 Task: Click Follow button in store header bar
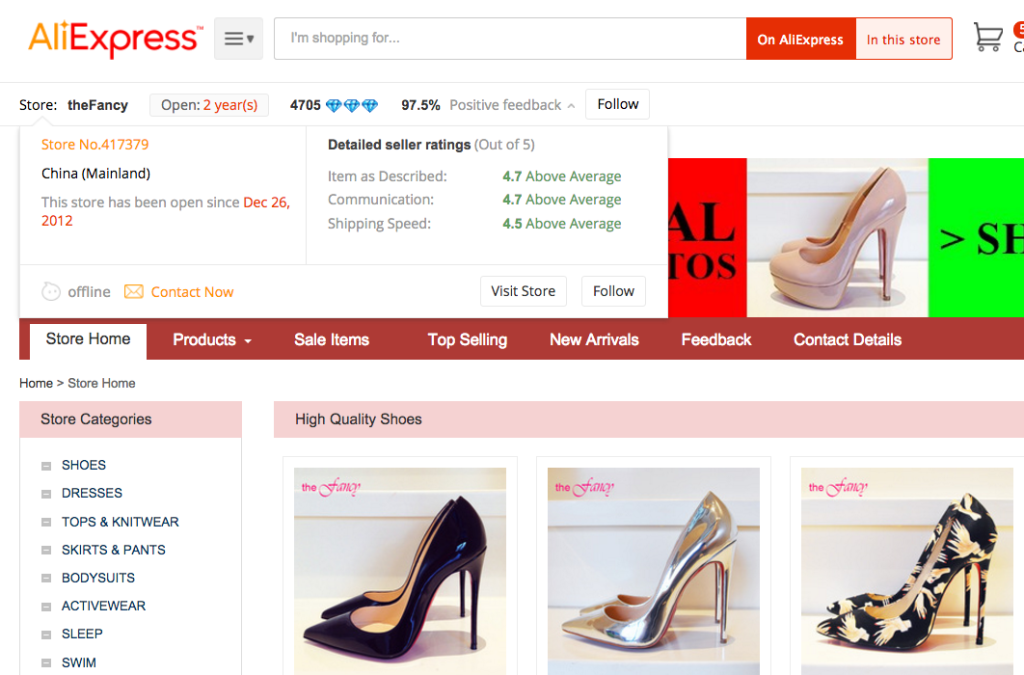(618, 104)
